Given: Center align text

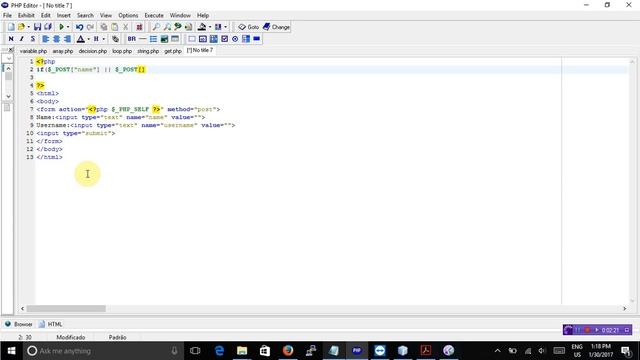Looking at the screenshot, I should (56, 39).
